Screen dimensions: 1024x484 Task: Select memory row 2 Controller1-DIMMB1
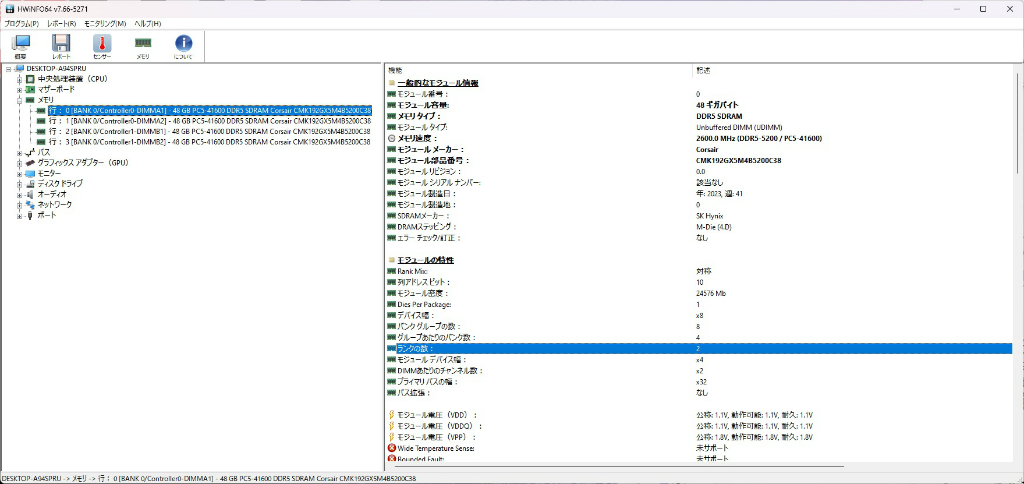point(209,131)
